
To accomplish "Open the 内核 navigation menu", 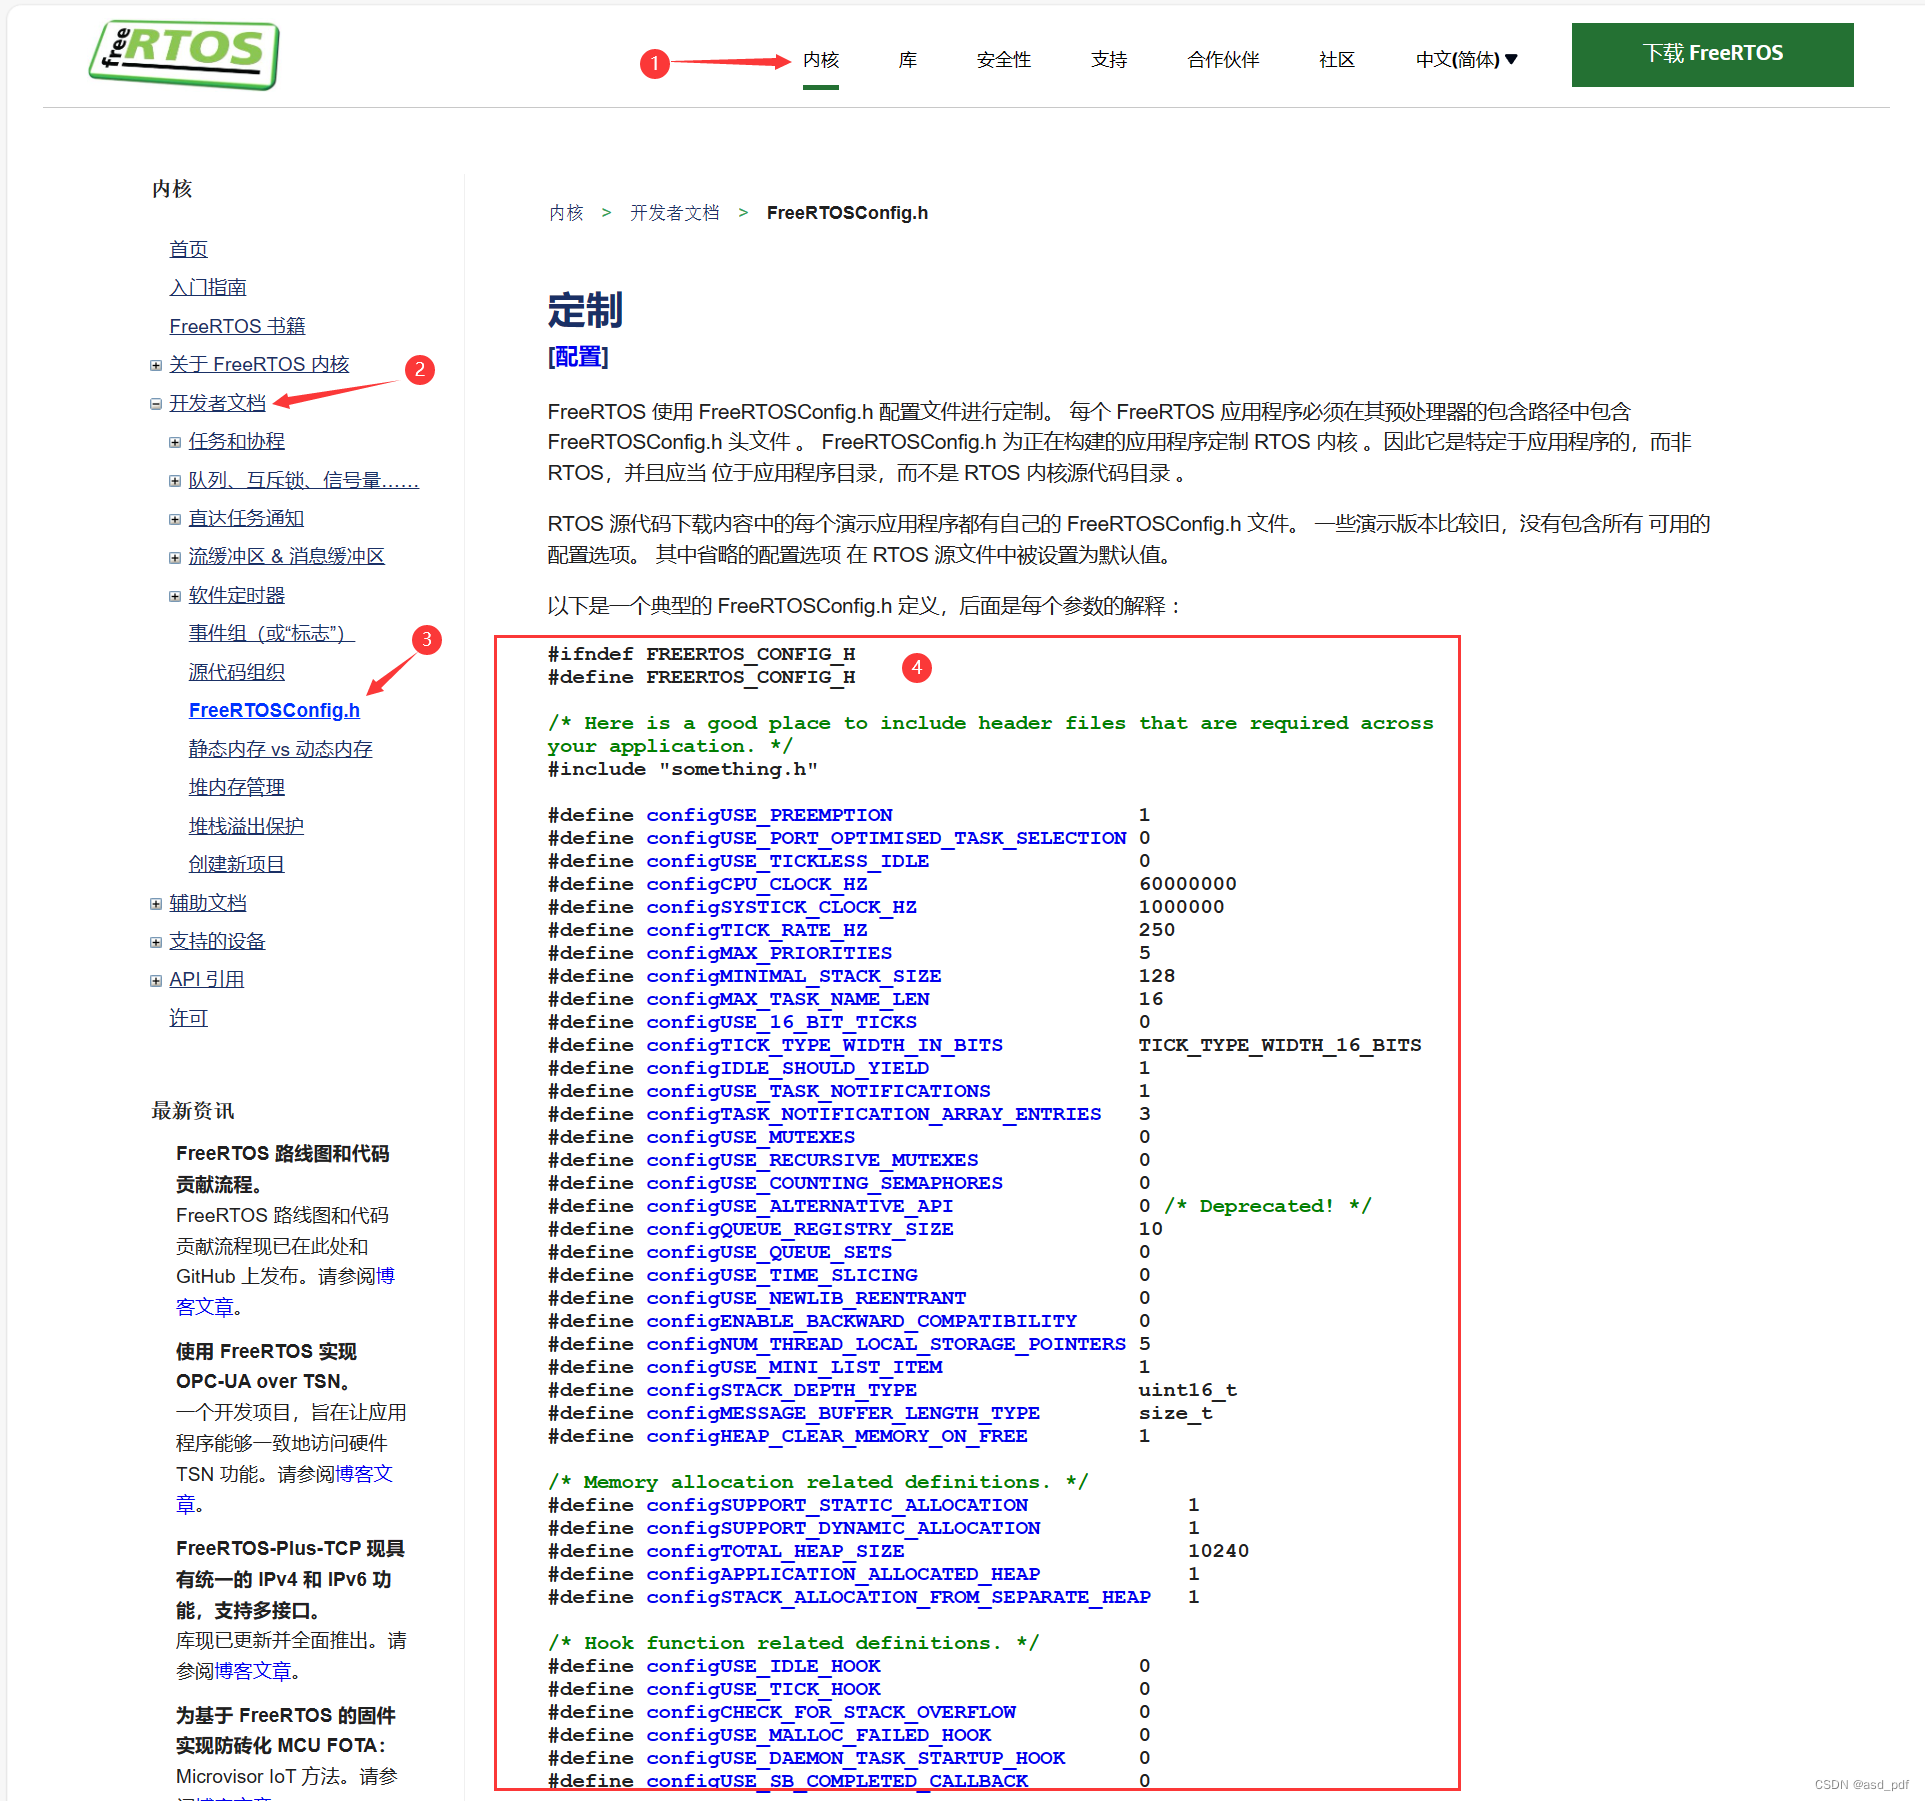I will coord(820,60).
